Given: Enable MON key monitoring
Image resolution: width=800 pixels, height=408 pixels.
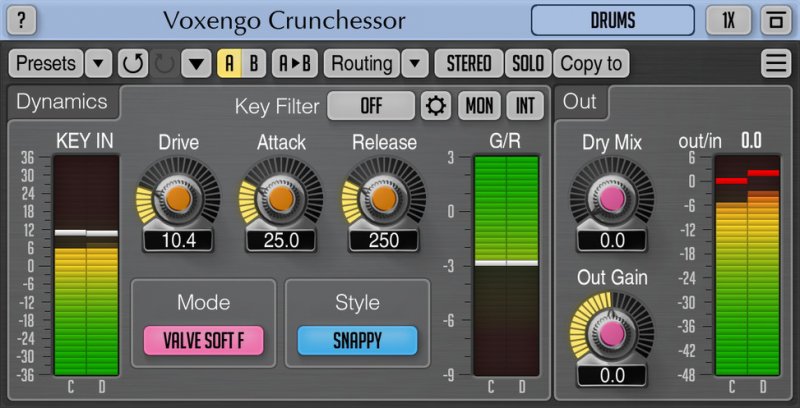Looking at the screenshot, I should (x=479, y=106).
